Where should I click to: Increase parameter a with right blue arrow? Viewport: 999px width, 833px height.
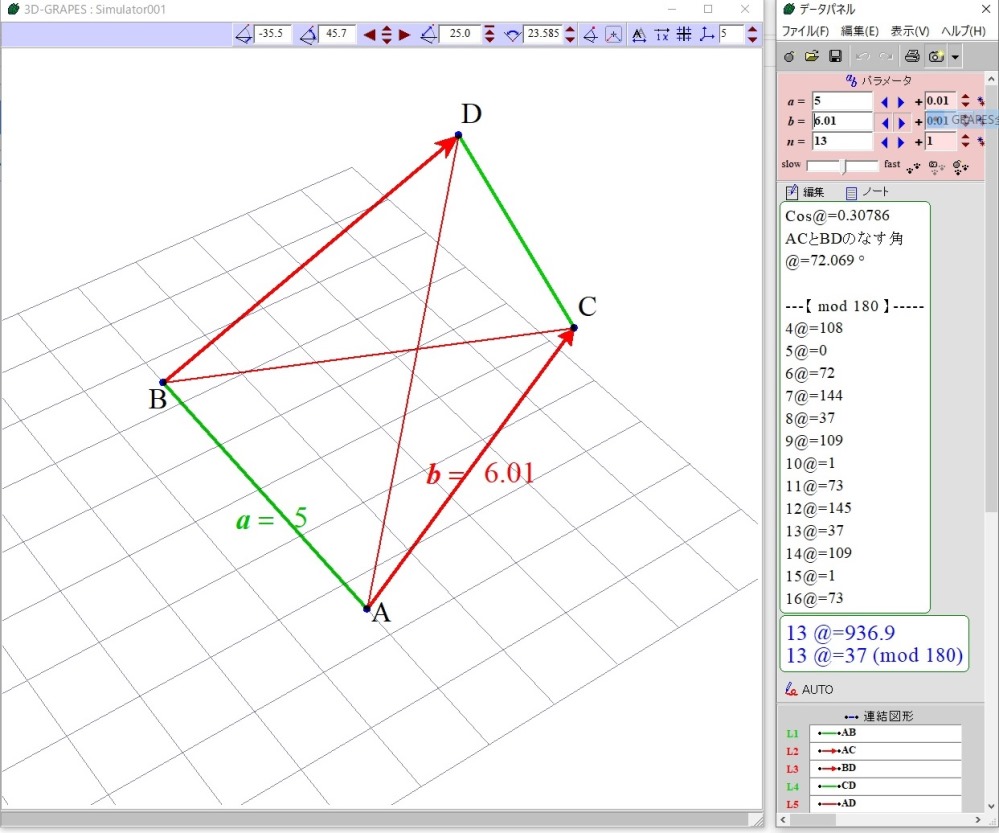901,101
